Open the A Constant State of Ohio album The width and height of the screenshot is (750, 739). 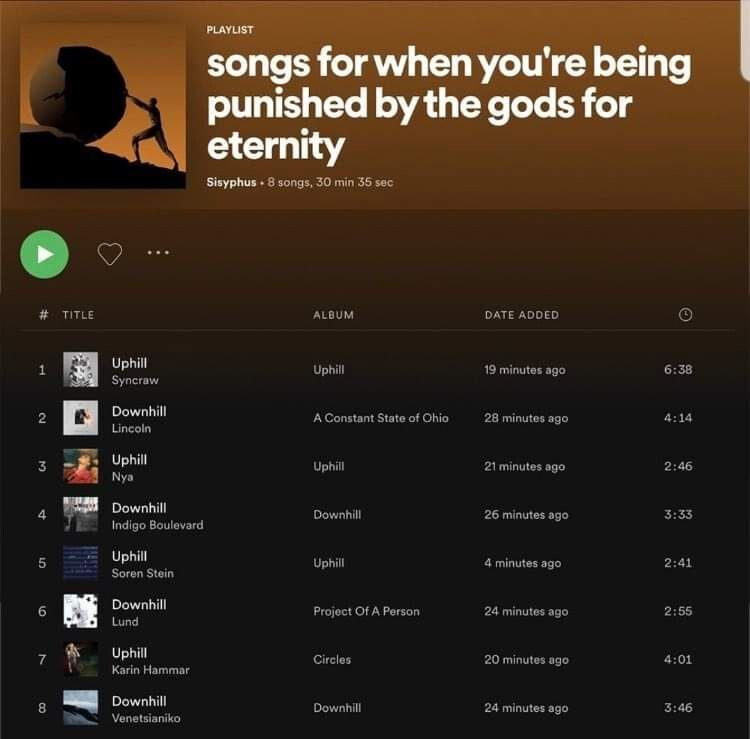tap(381, 418)
